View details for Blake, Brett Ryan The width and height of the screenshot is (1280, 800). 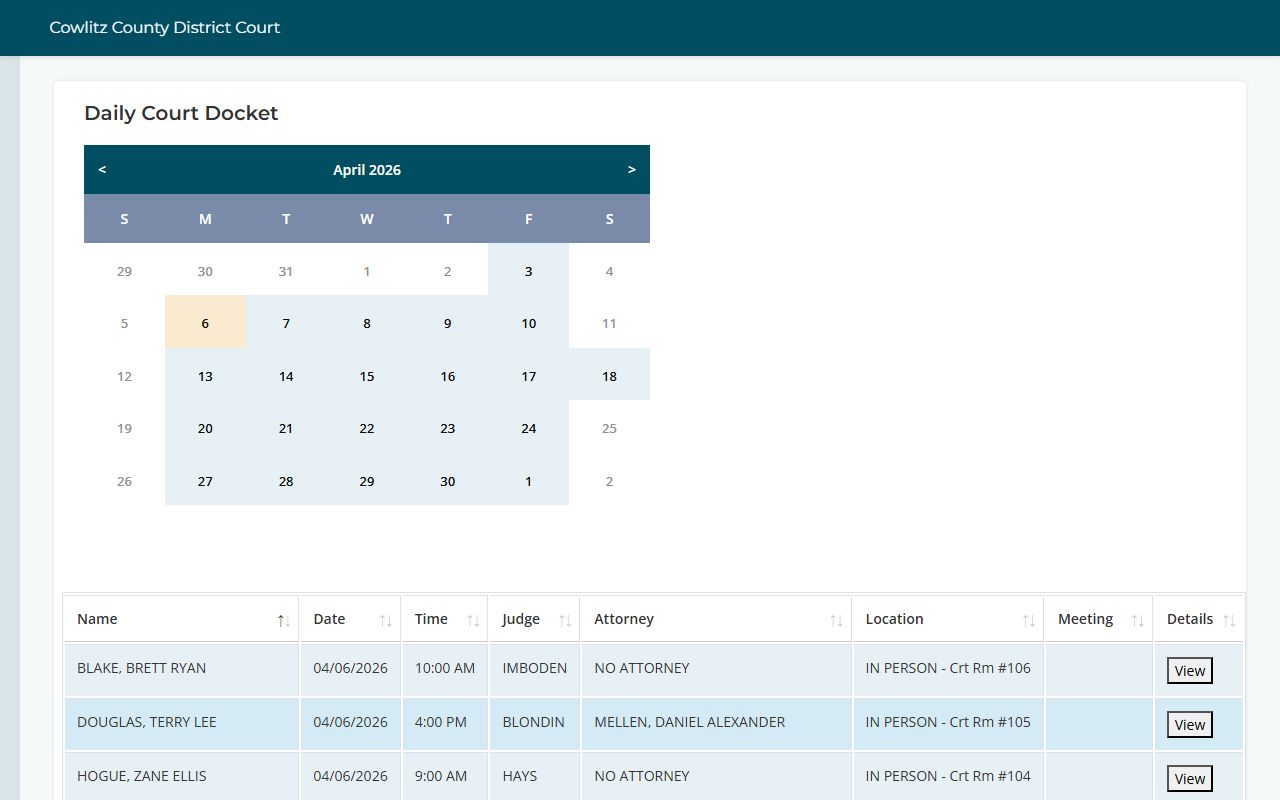pos(1189,671)
